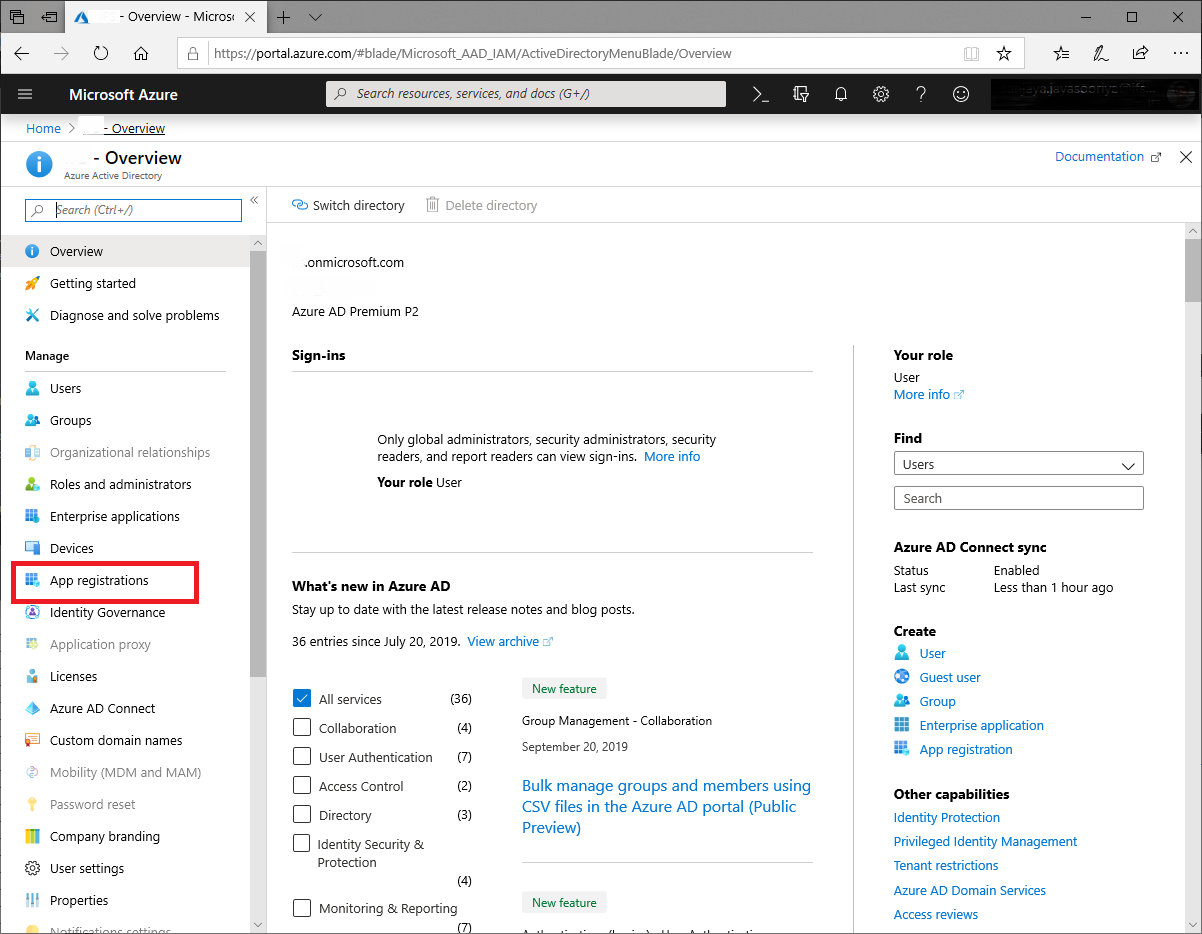Open Directory and subscription filter icon

800,94
